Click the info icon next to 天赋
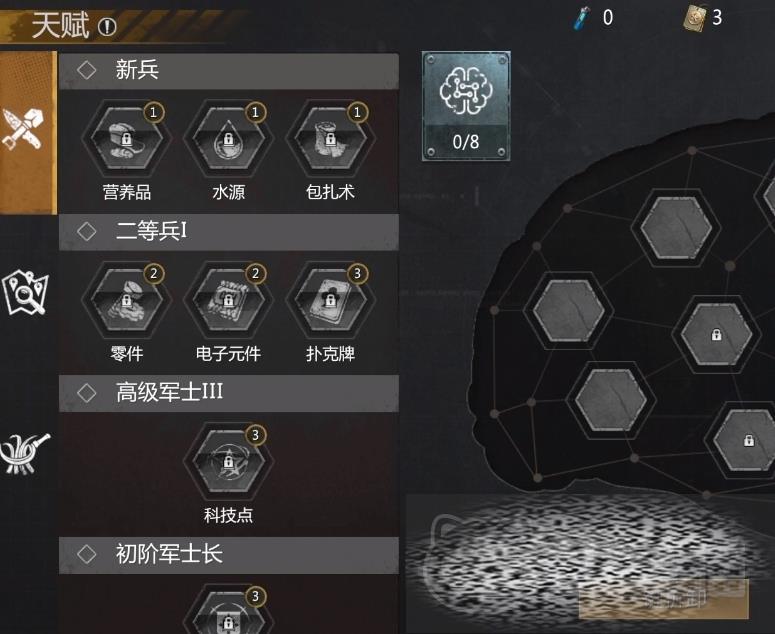This screenshot has width=775, height=634. pos(107,27)
